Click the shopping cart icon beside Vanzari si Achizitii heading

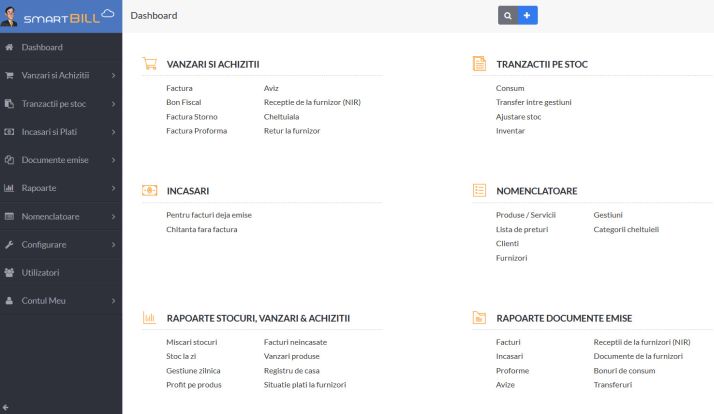click(x=149, y=63)
